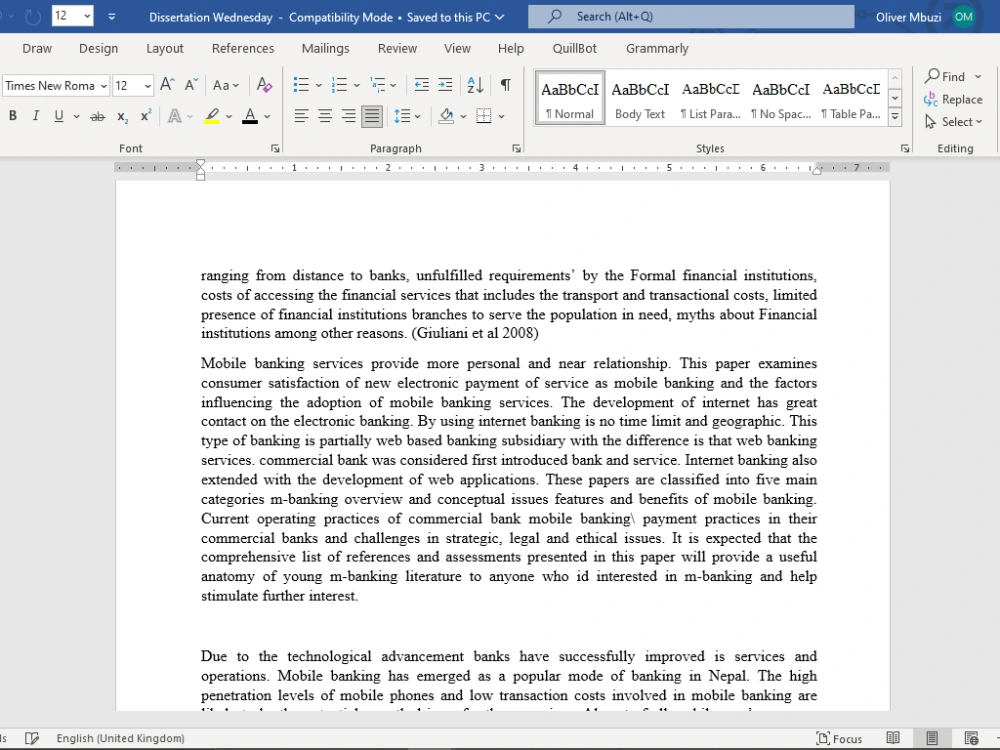Open the Mailings tab
This screenshot has width=1000, height=750.
point(325,48)
